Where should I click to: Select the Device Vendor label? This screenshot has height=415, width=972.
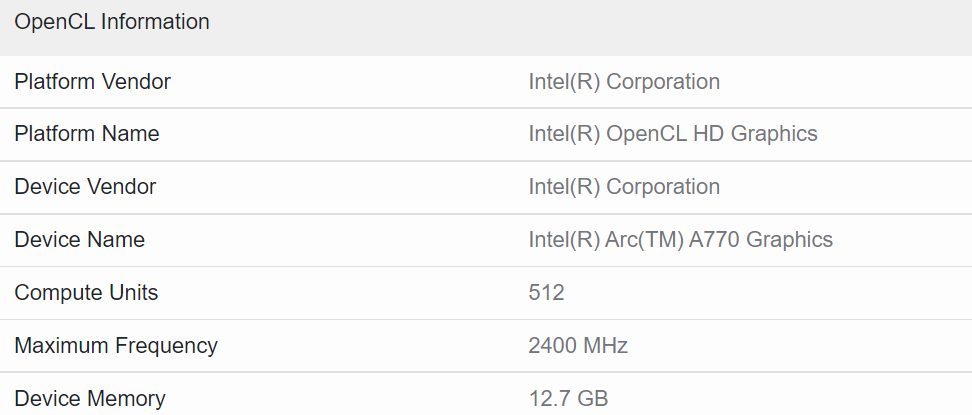85,187
